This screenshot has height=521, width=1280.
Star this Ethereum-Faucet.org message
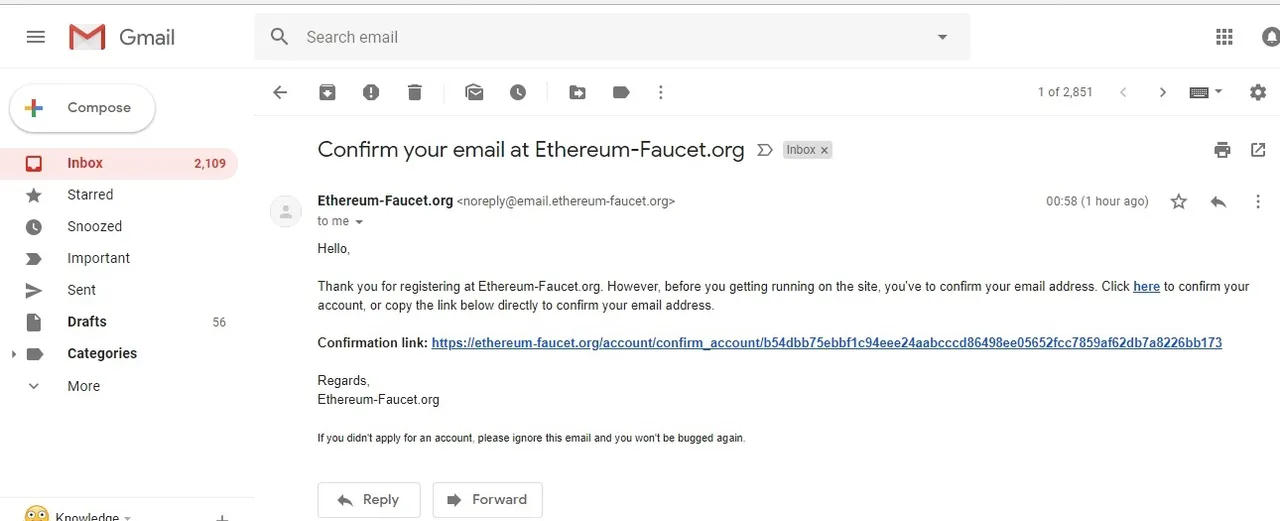click(1179, 201)
